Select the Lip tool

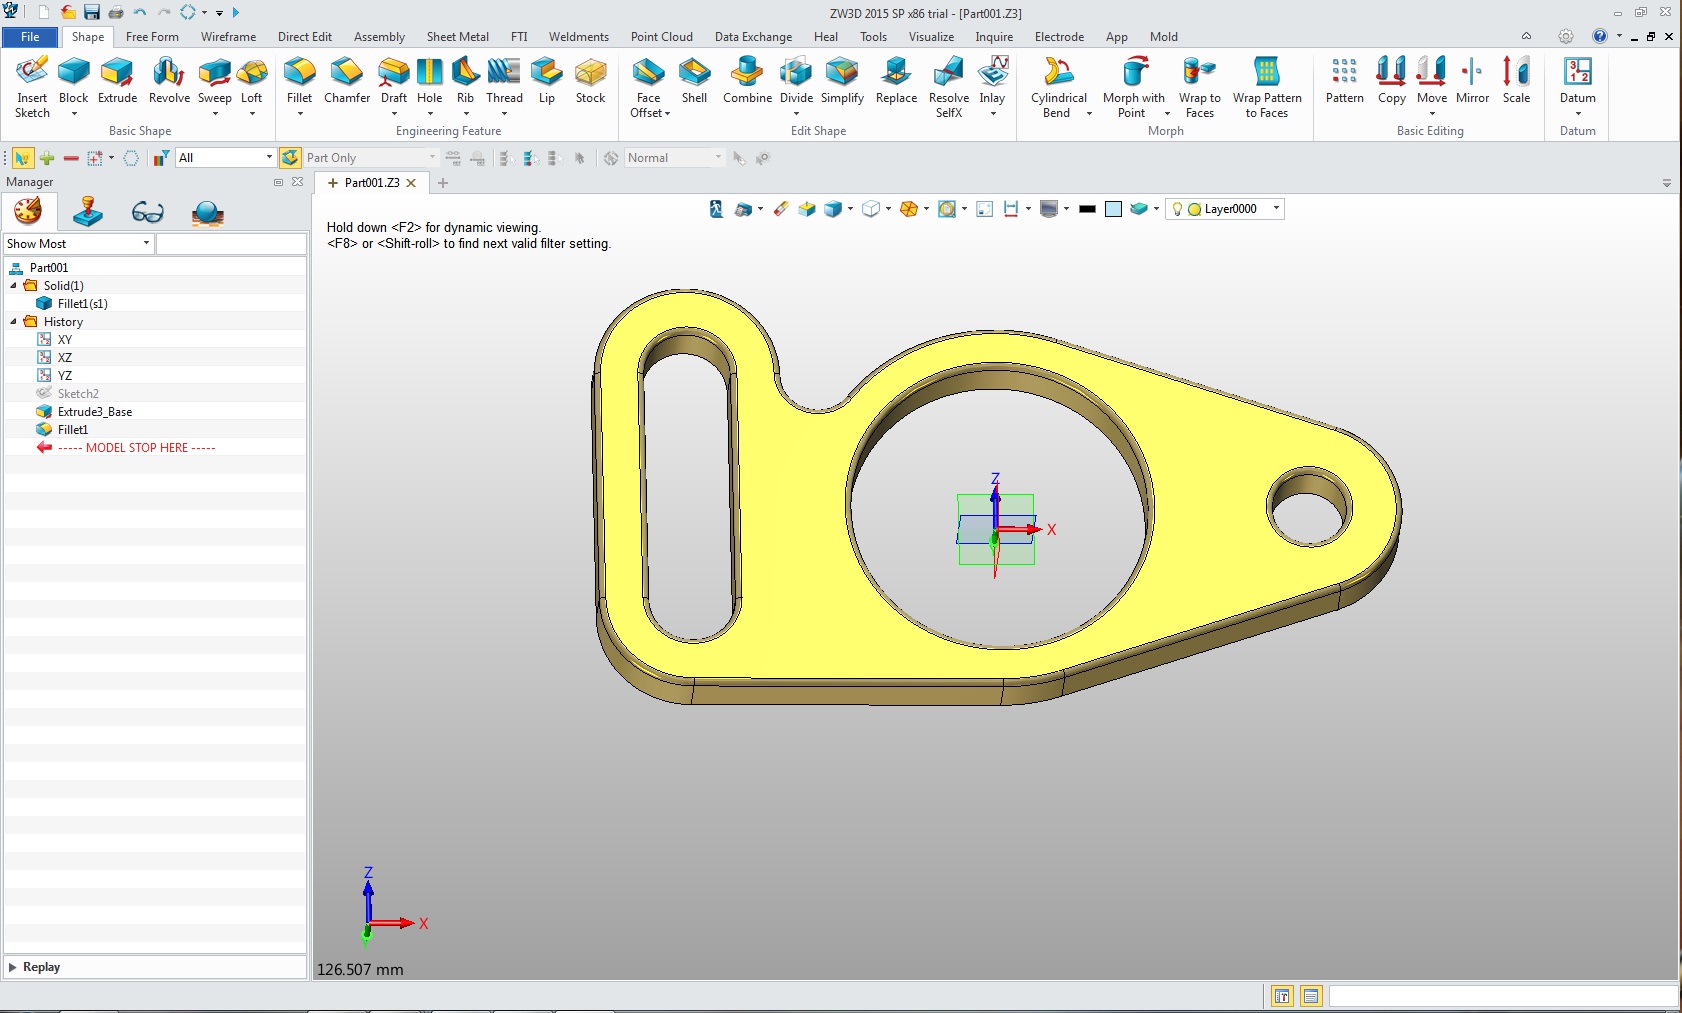pos(546,80)
